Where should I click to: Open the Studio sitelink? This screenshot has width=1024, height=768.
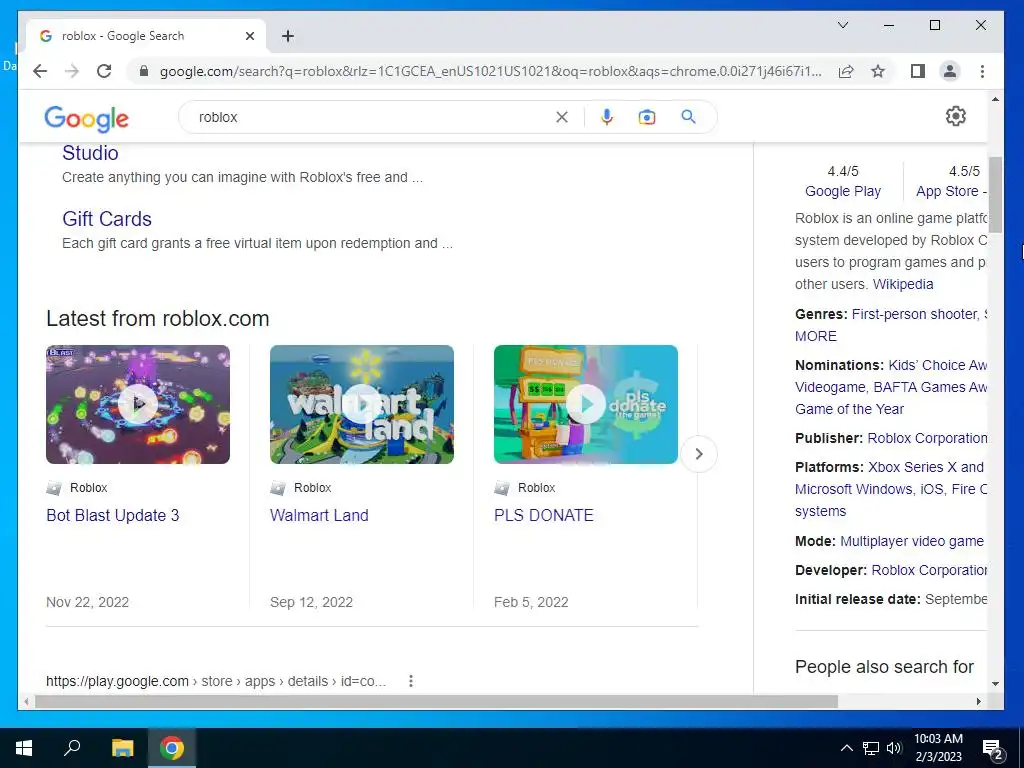90,153
